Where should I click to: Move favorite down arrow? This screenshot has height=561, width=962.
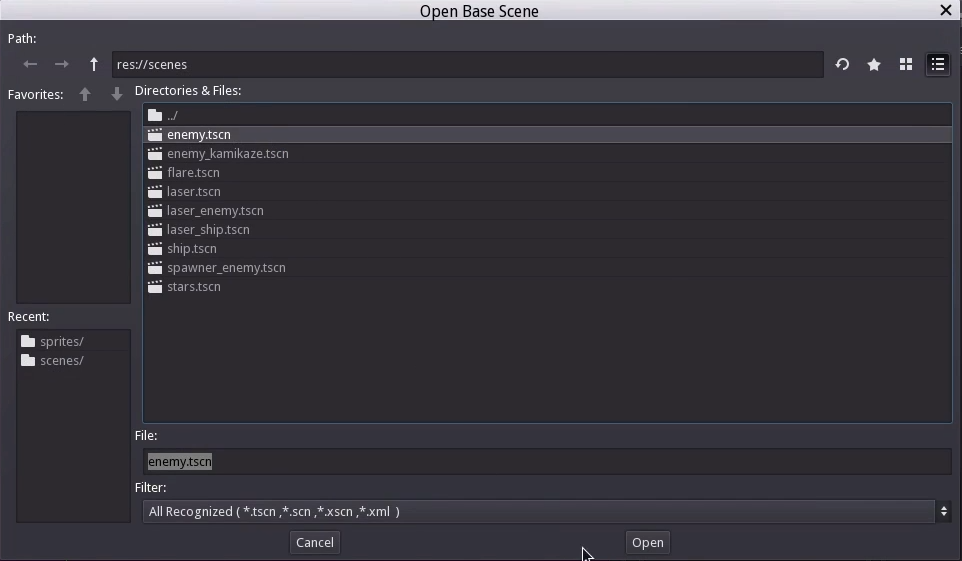coord(117,95)
